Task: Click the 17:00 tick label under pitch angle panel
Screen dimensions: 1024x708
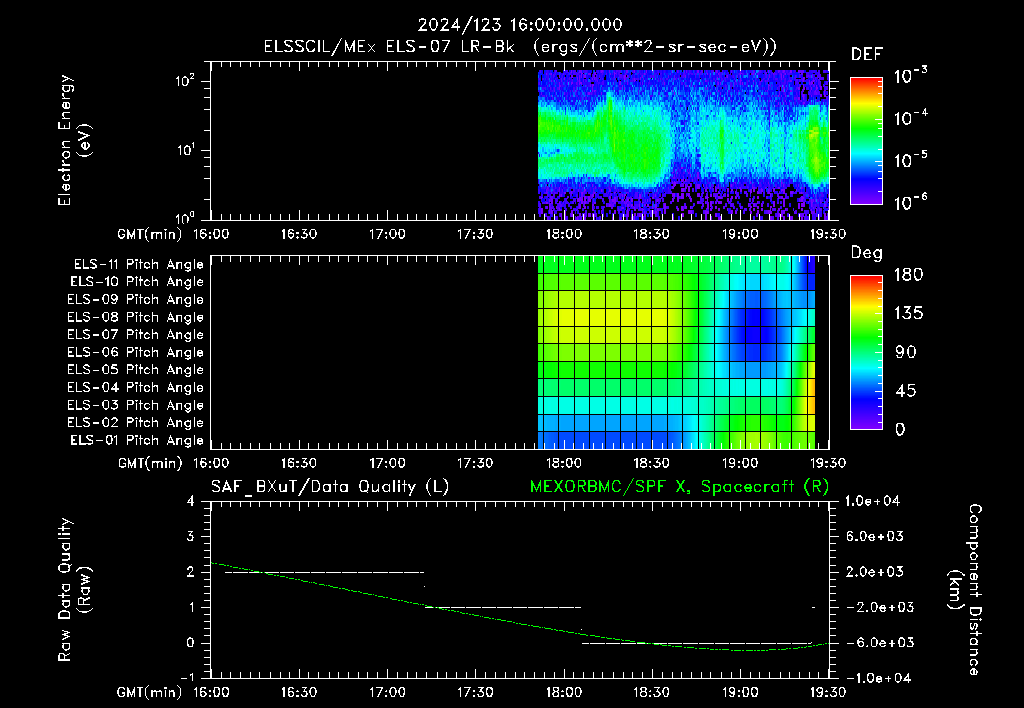Action: point(387,463)
